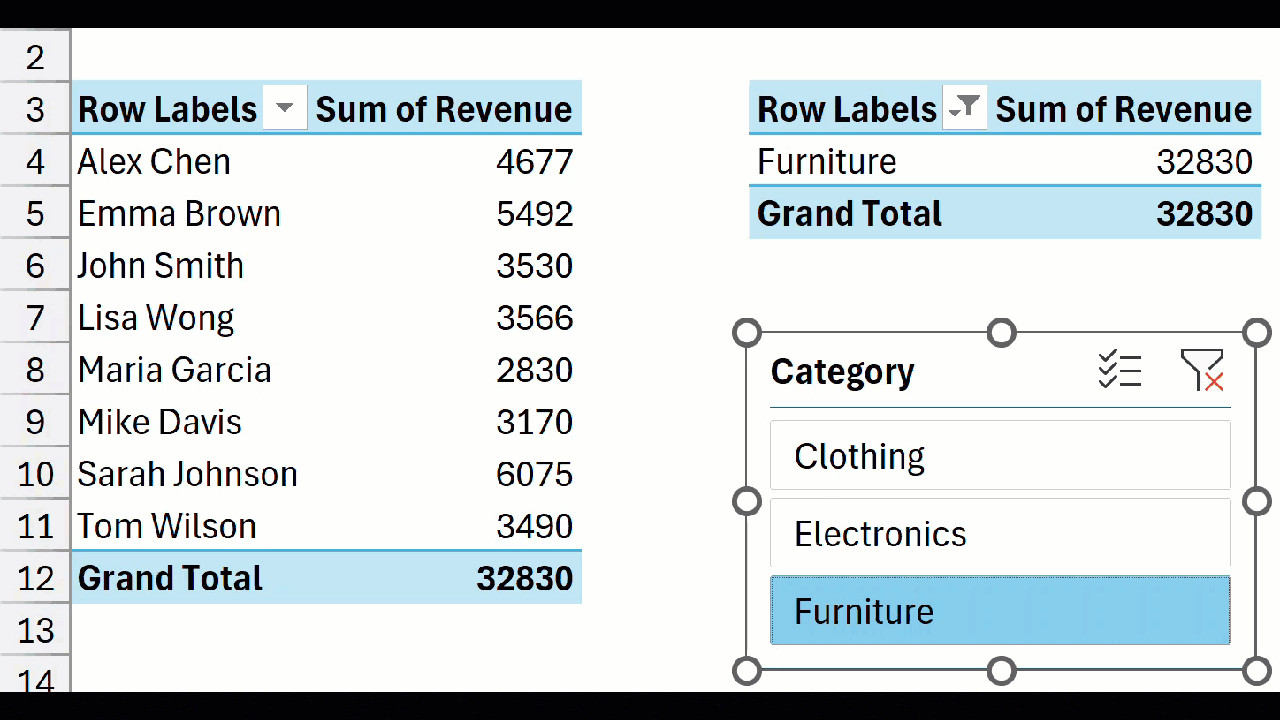Click the Category slicer title

(x=842, y=371)
